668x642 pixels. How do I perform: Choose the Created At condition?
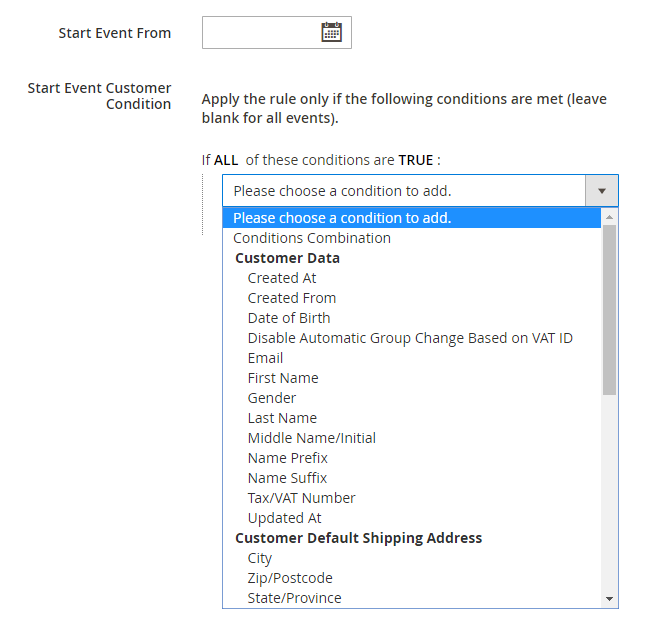[282, 278]
